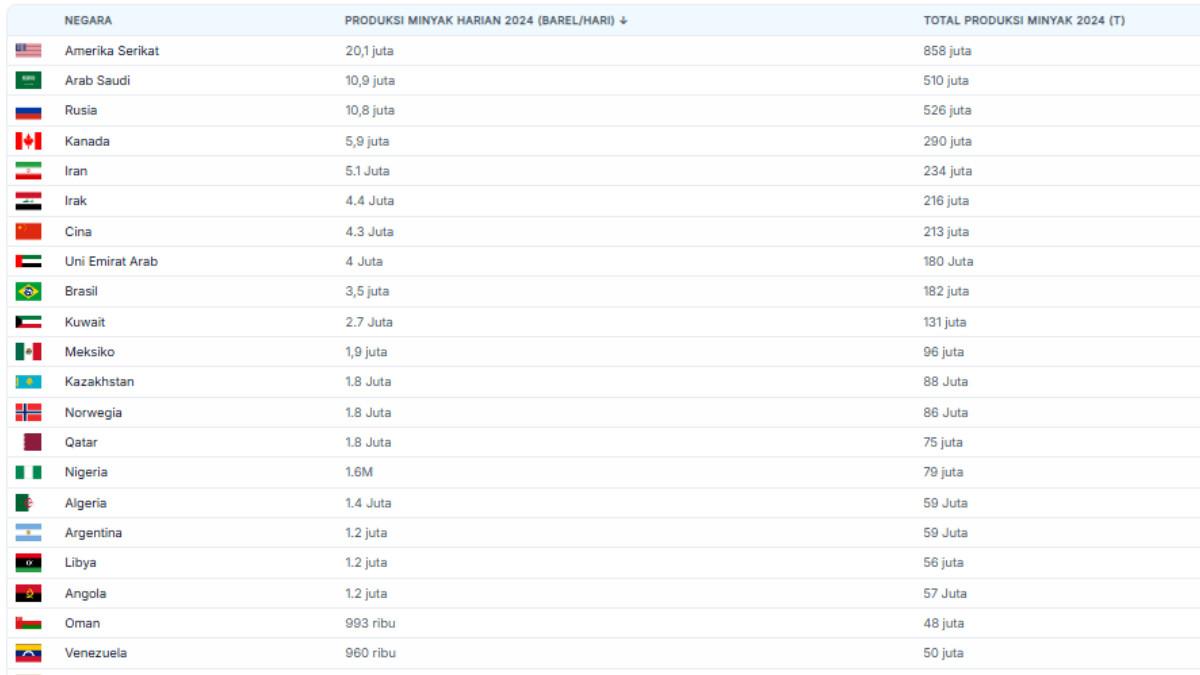The width and height of the screenshot is (1200, 675).
Task: Click Oman's 993 ribu daily production
Action: (370, 623)
